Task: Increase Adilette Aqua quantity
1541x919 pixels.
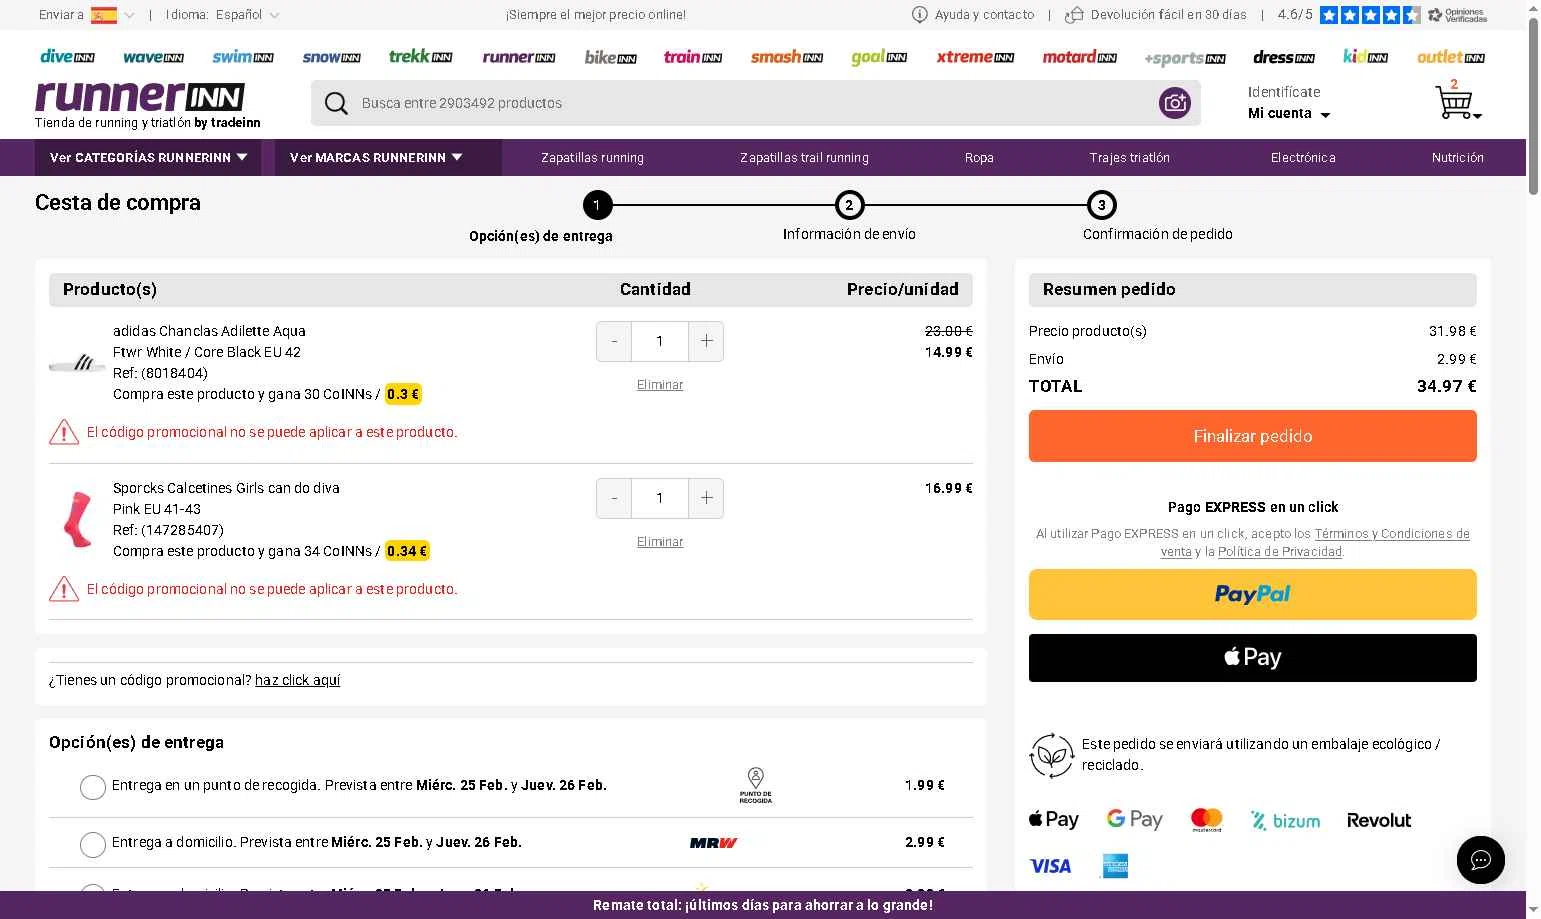Action: point(706,341)
